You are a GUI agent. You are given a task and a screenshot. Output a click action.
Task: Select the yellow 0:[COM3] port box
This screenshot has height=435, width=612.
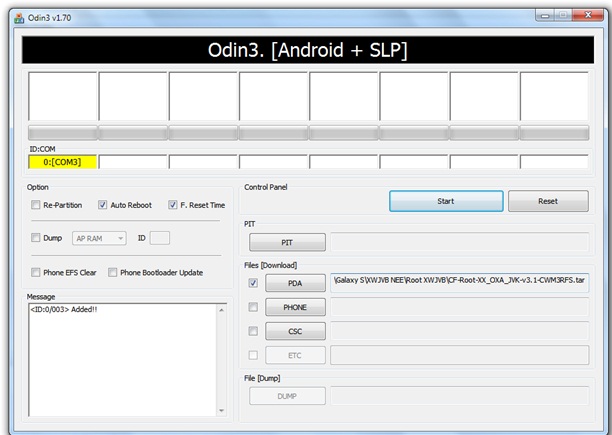click(62, 162)
